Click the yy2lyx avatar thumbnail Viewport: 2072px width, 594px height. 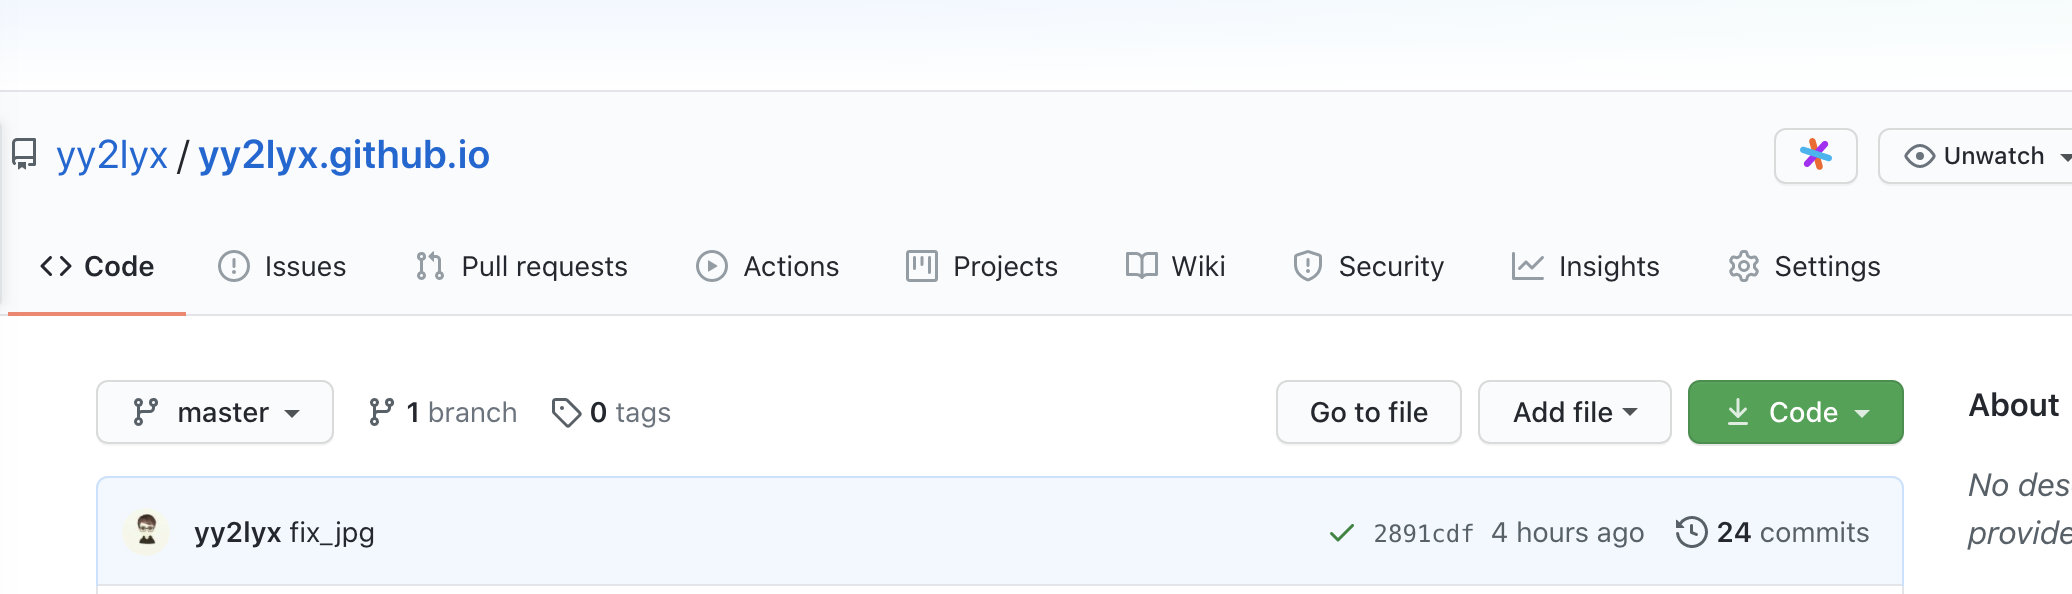point(147,531)
